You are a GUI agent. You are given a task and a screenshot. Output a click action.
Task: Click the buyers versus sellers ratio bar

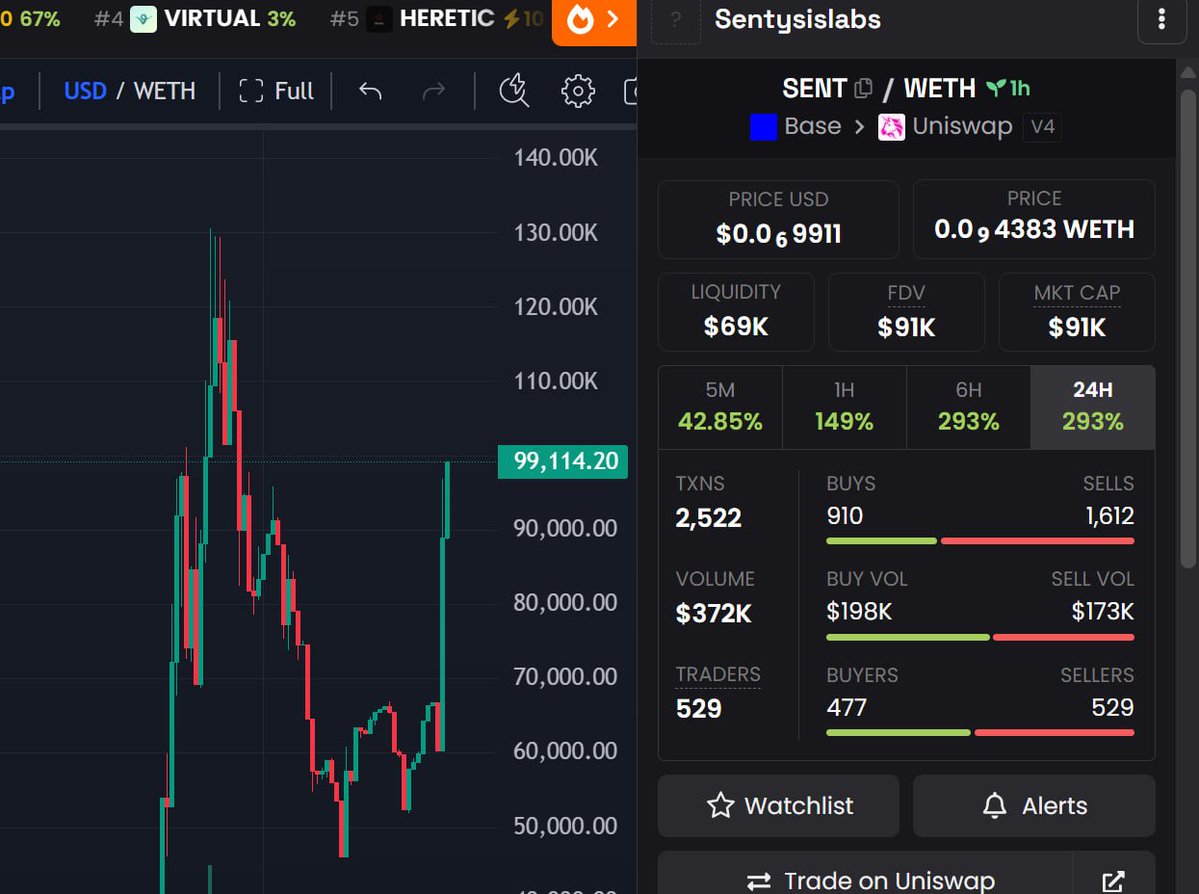[980, 733]
